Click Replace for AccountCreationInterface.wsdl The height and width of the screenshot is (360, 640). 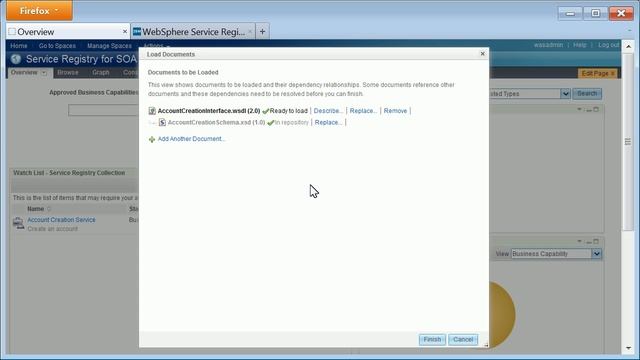pyautogui.click(x=363, y=111)
